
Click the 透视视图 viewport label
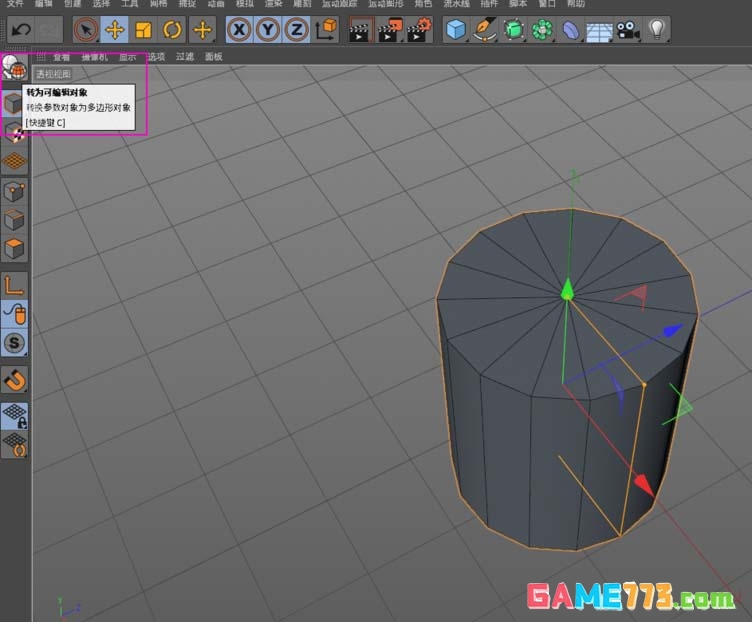53,74
